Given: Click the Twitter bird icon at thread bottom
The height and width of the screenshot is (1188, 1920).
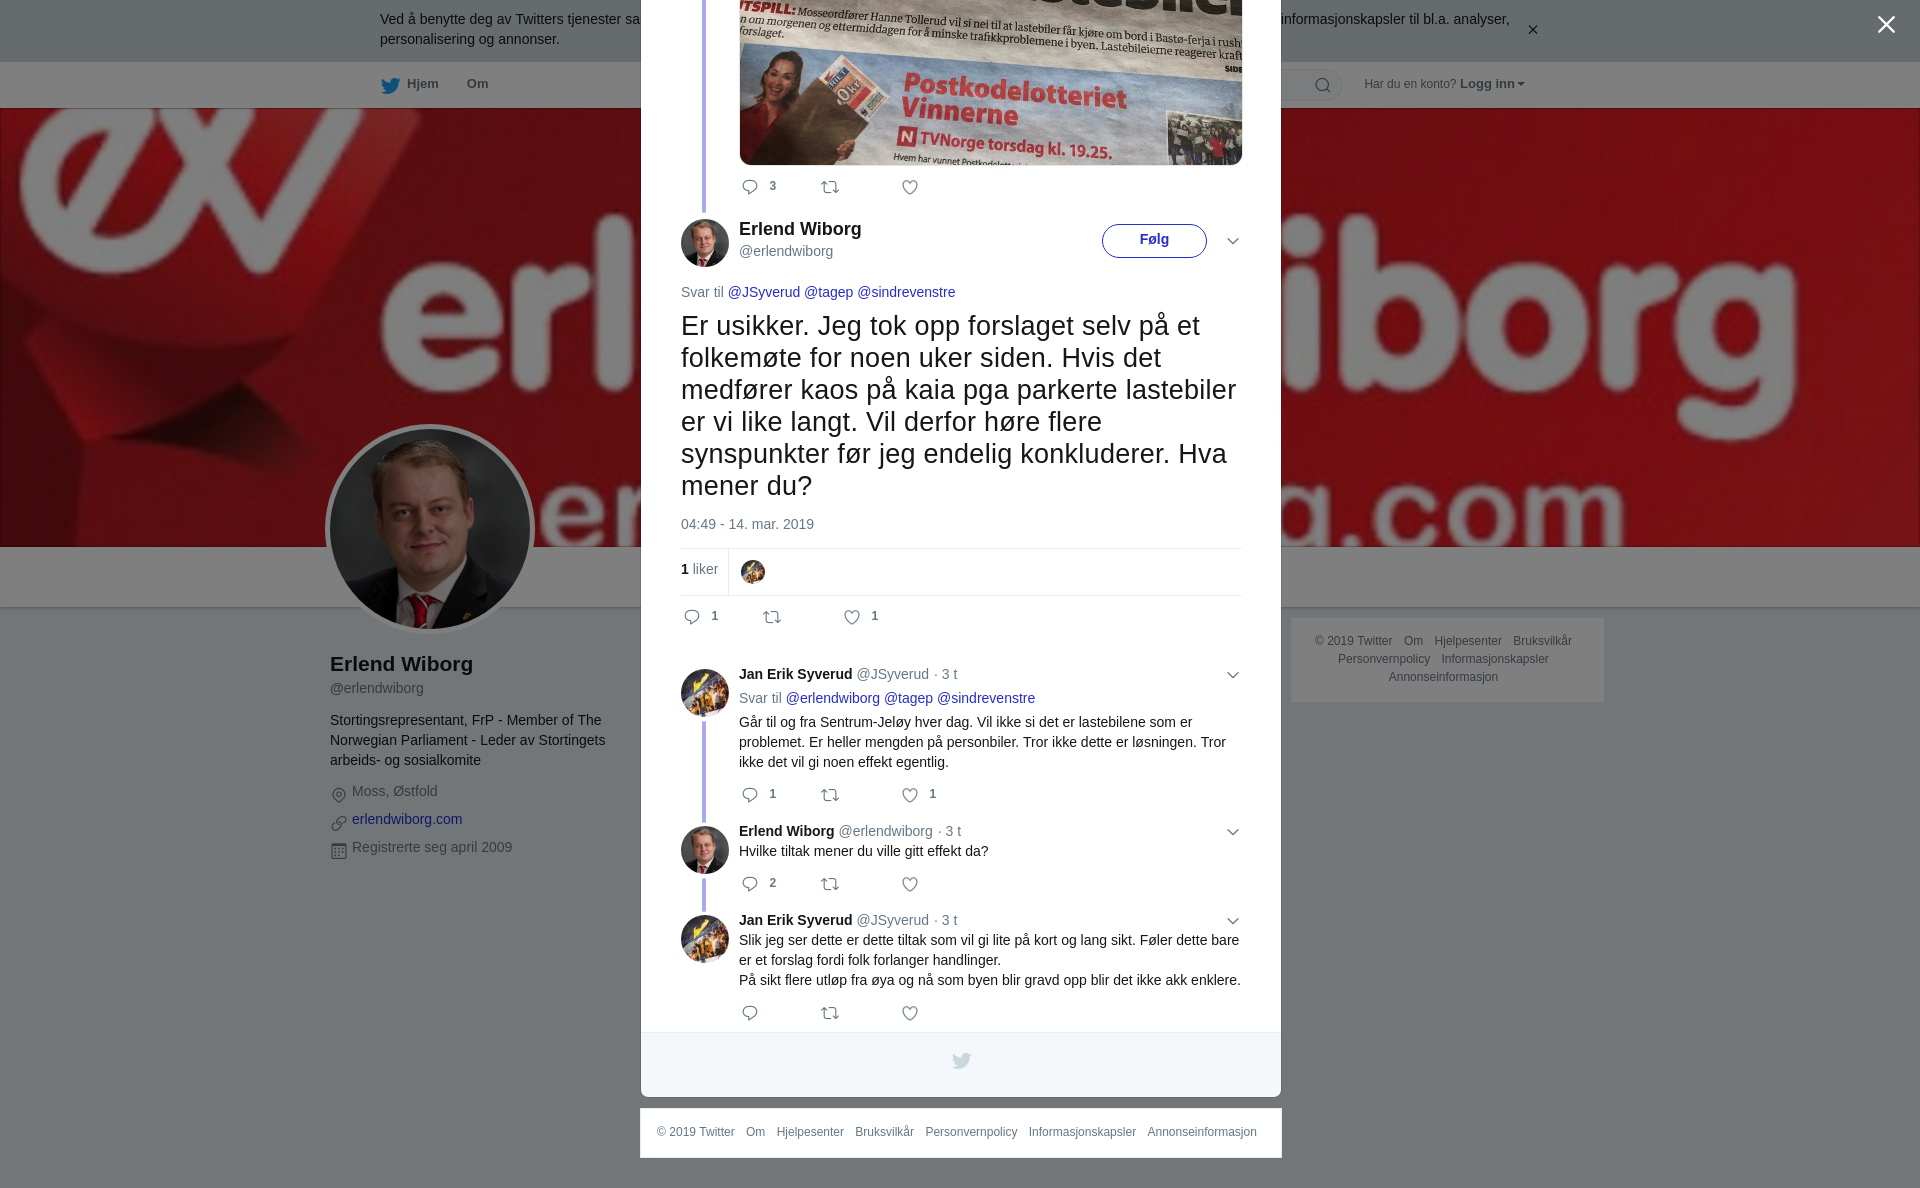Looking at the screenshot, I should click(961, 1061).
